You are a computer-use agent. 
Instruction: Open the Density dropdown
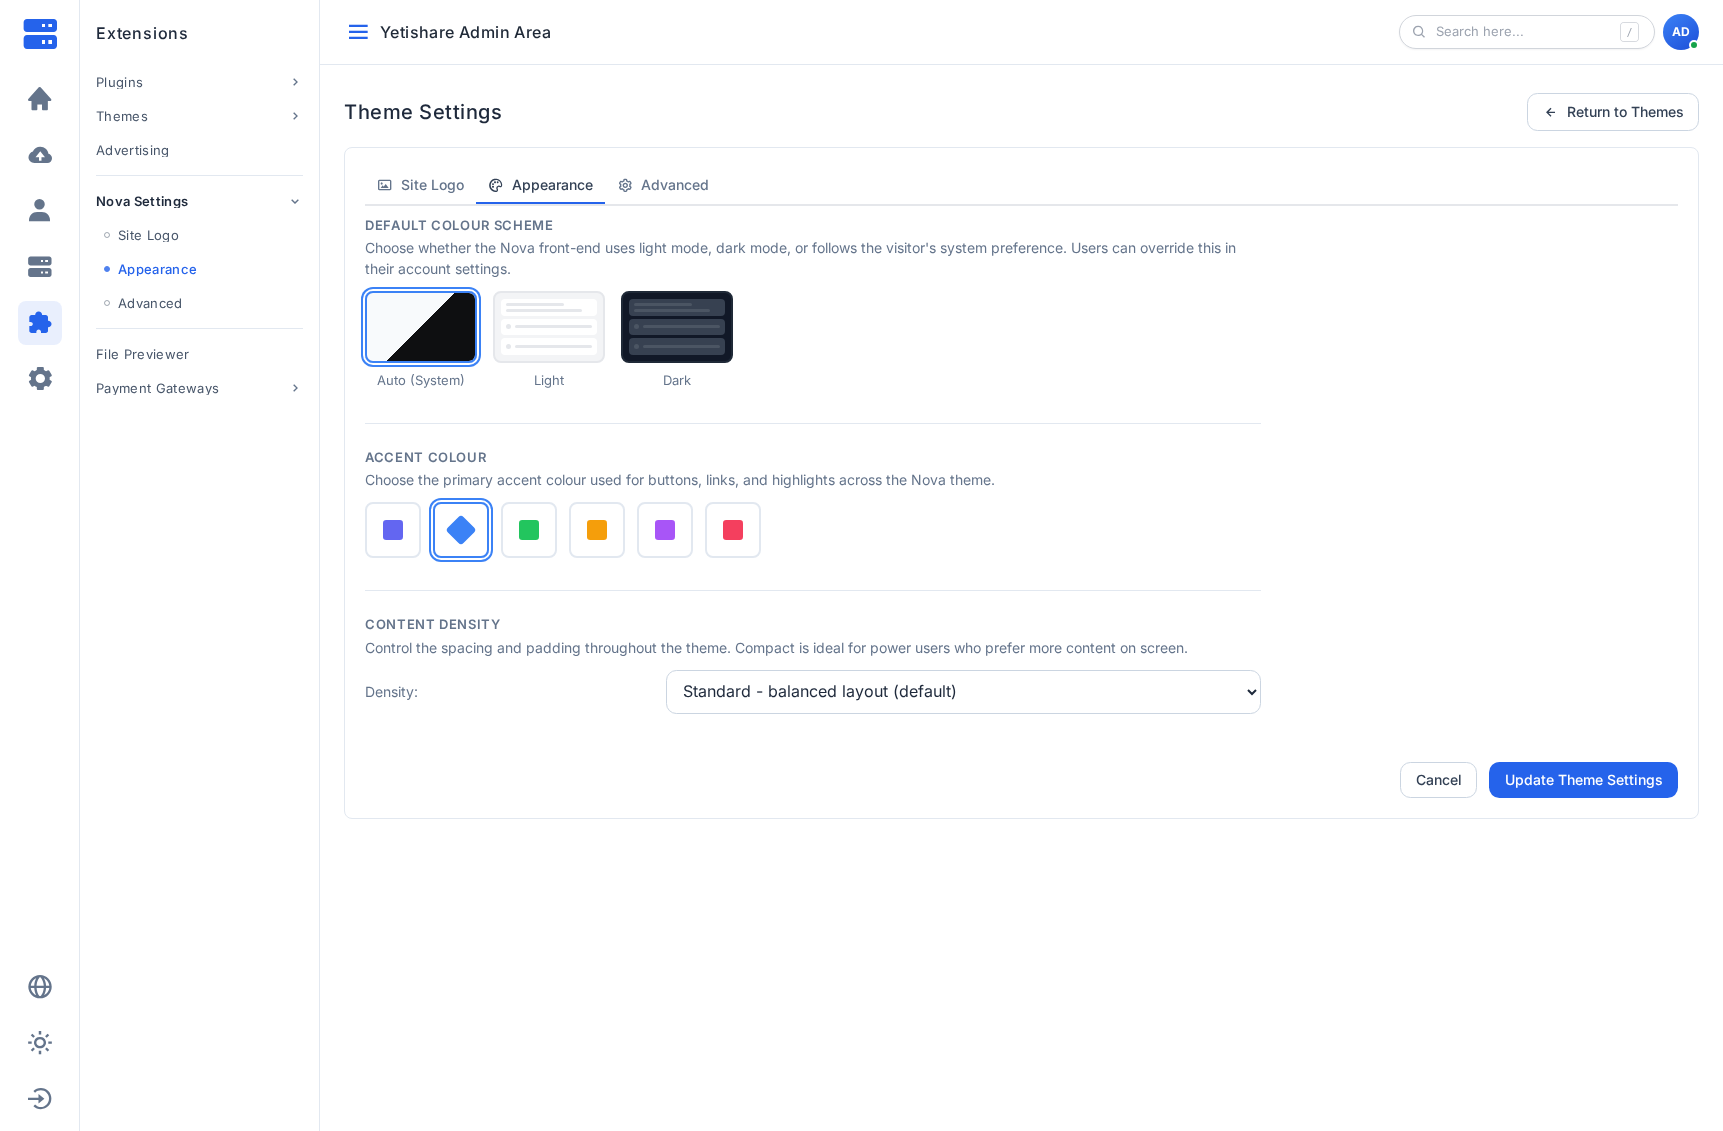[x=963, y=692]
